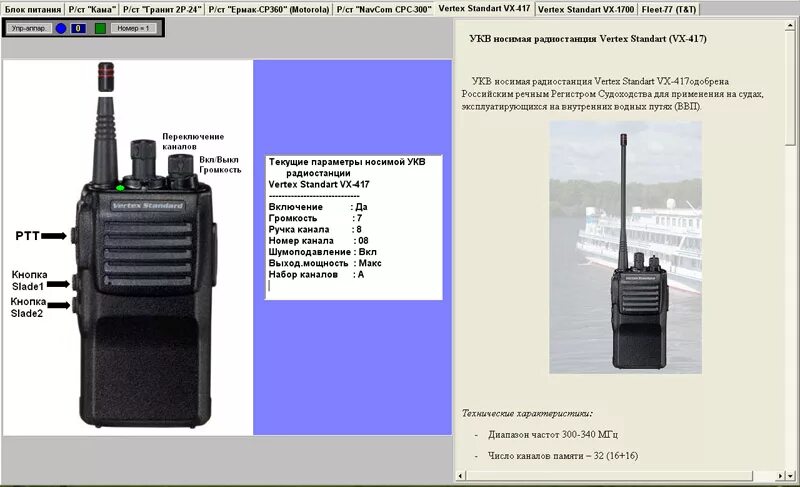Click the radio's power/volume knob

[181, 167]
